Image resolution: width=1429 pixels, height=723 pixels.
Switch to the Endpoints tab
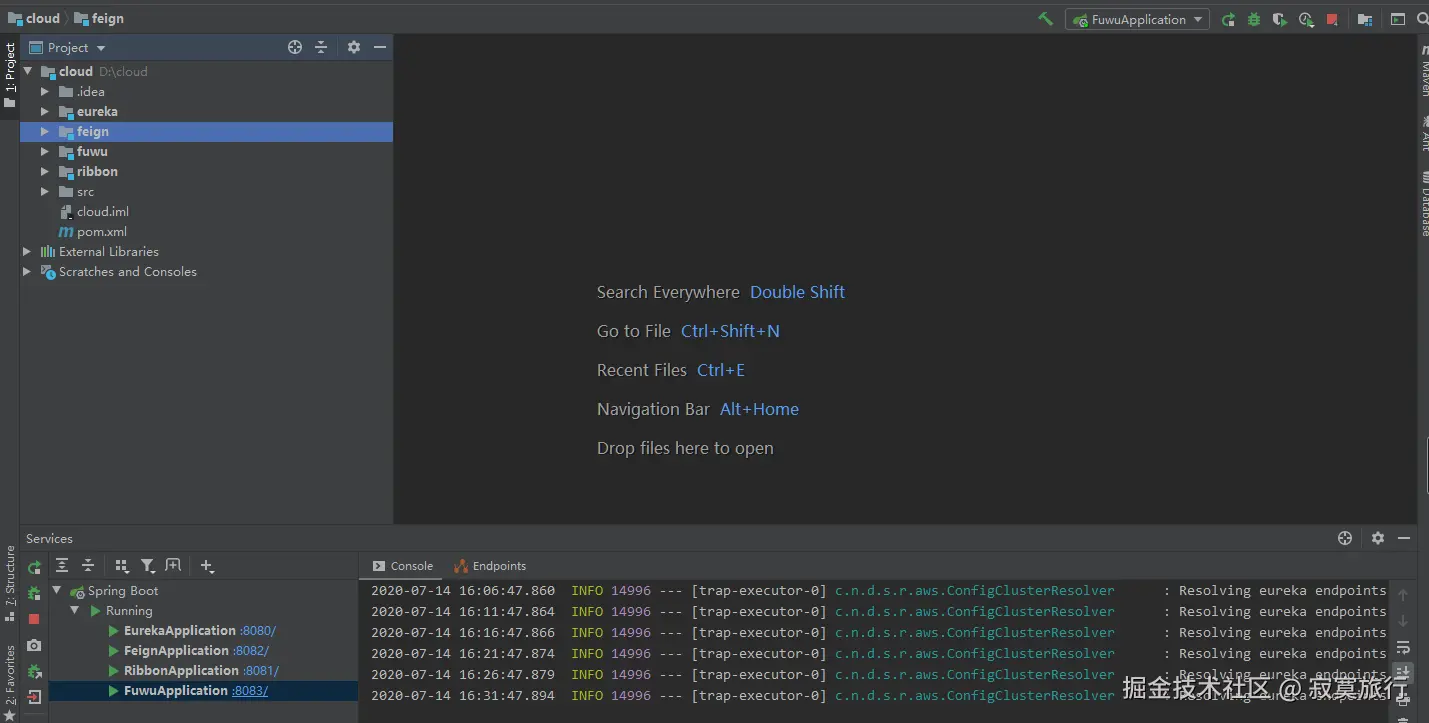coord(490,566)
